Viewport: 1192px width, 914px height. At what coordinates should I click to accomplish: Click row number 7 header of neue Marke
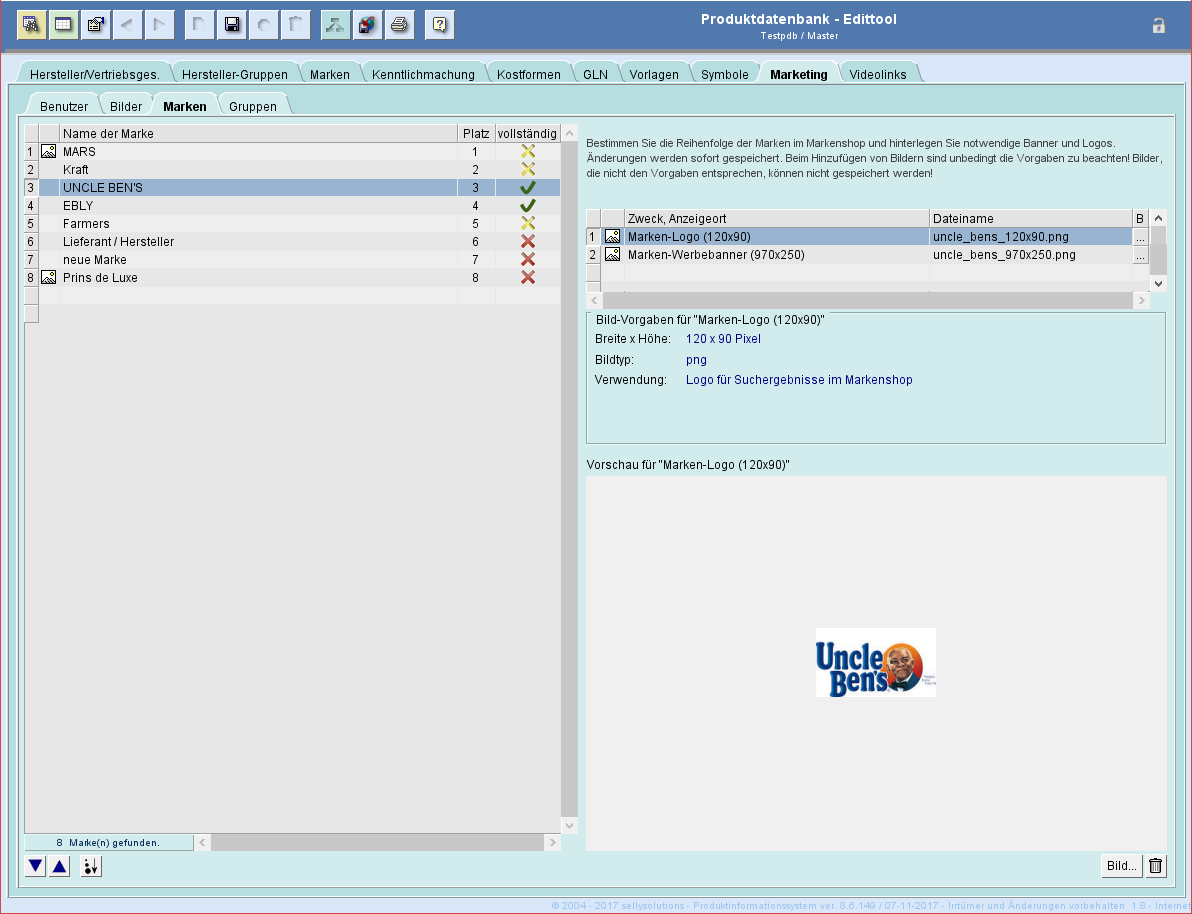pos(31,259)
